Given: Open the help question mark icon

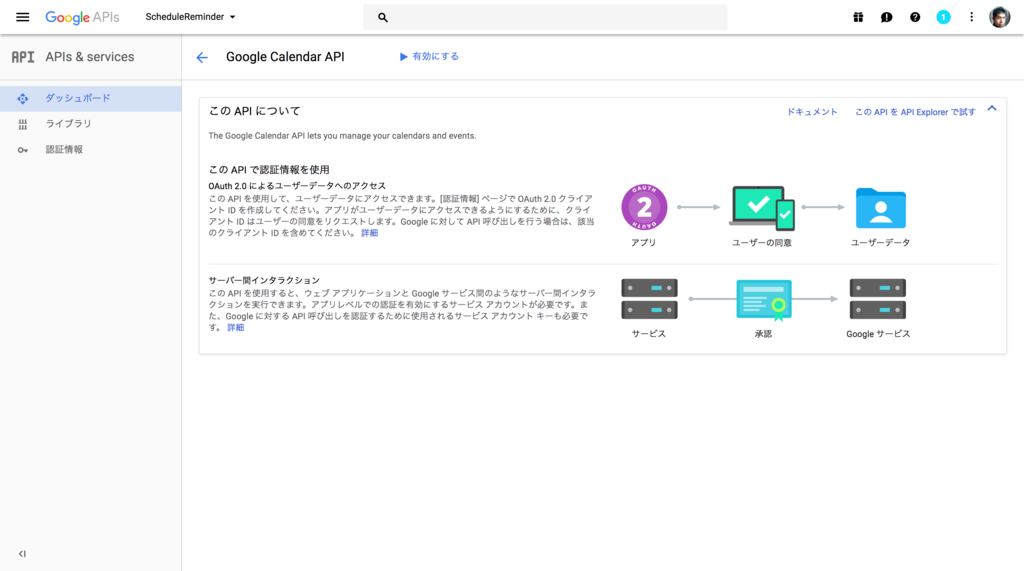Looking at the screenshot, I should coord(915,18).
